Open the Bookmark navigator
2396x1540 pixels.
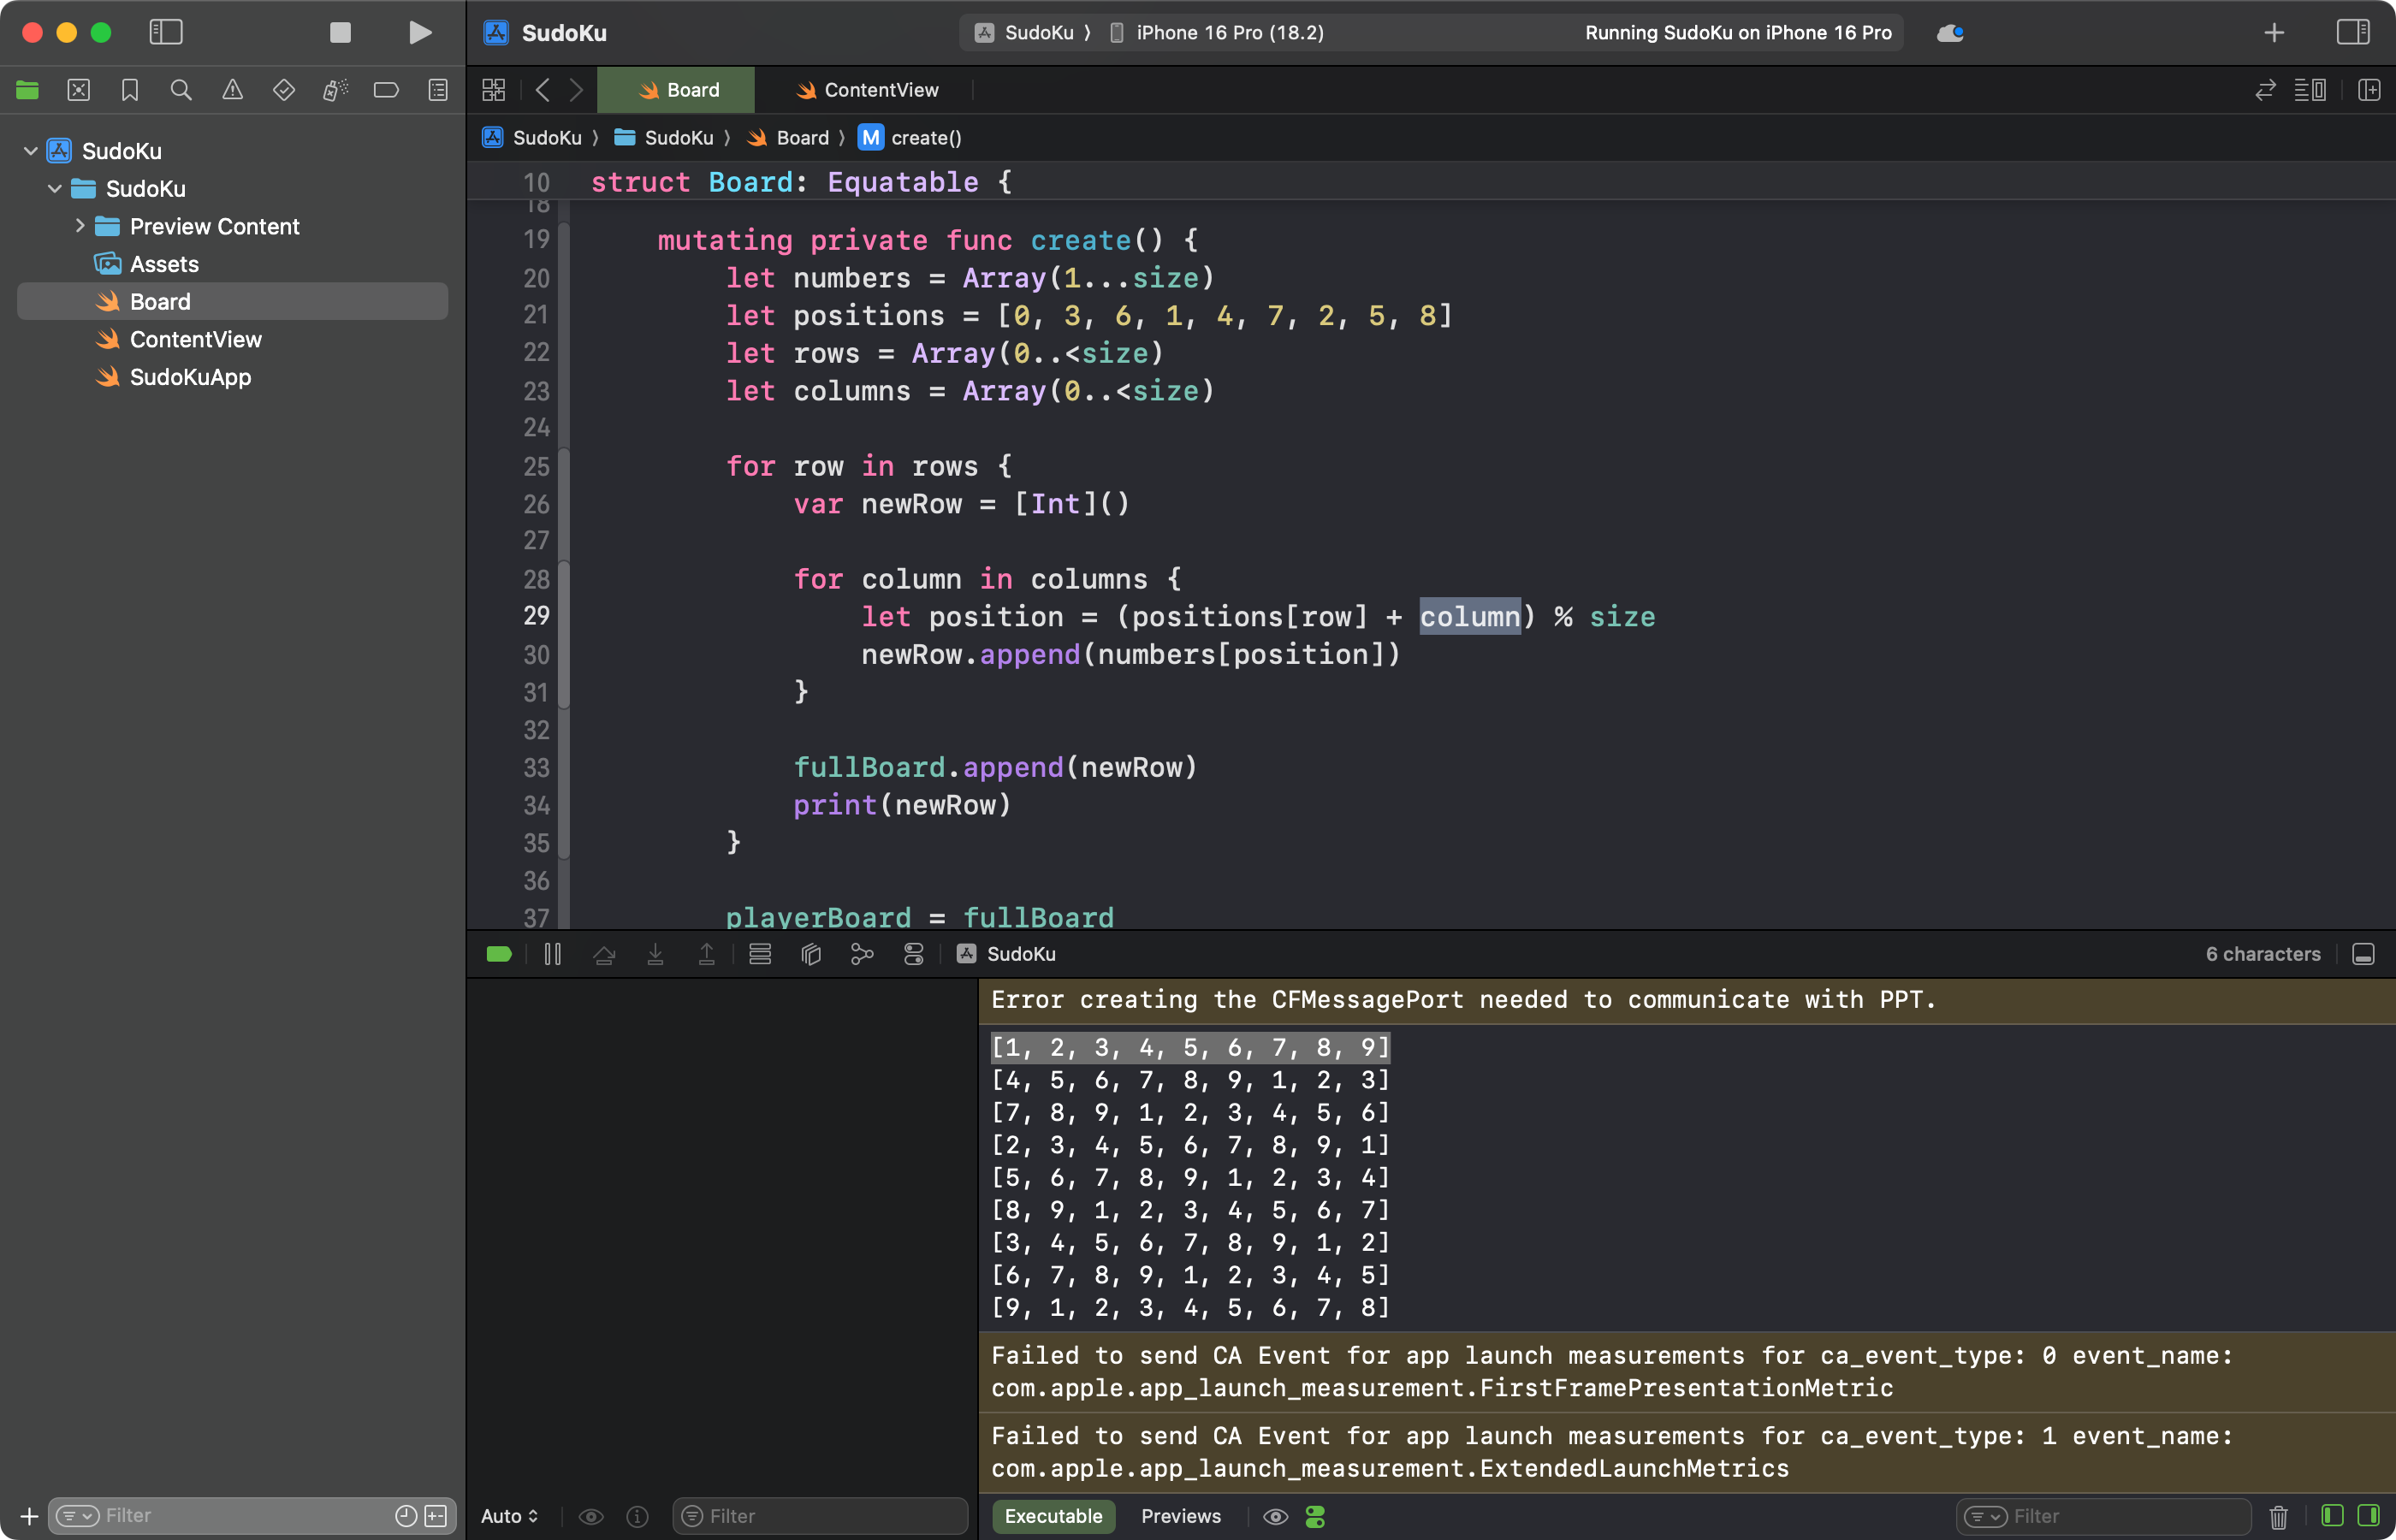pyautogui.click(x=130, y=90)
